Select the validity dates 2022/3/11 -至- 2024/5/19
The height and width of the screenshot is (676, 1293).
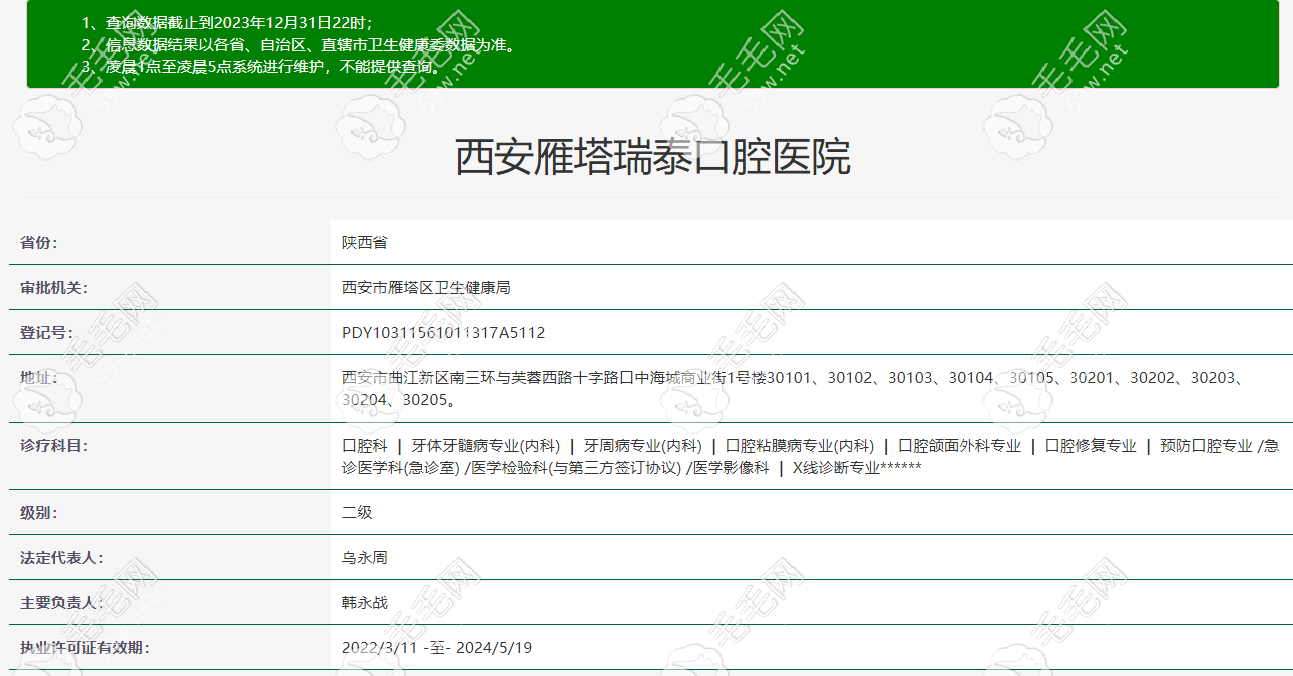[437, 648]
